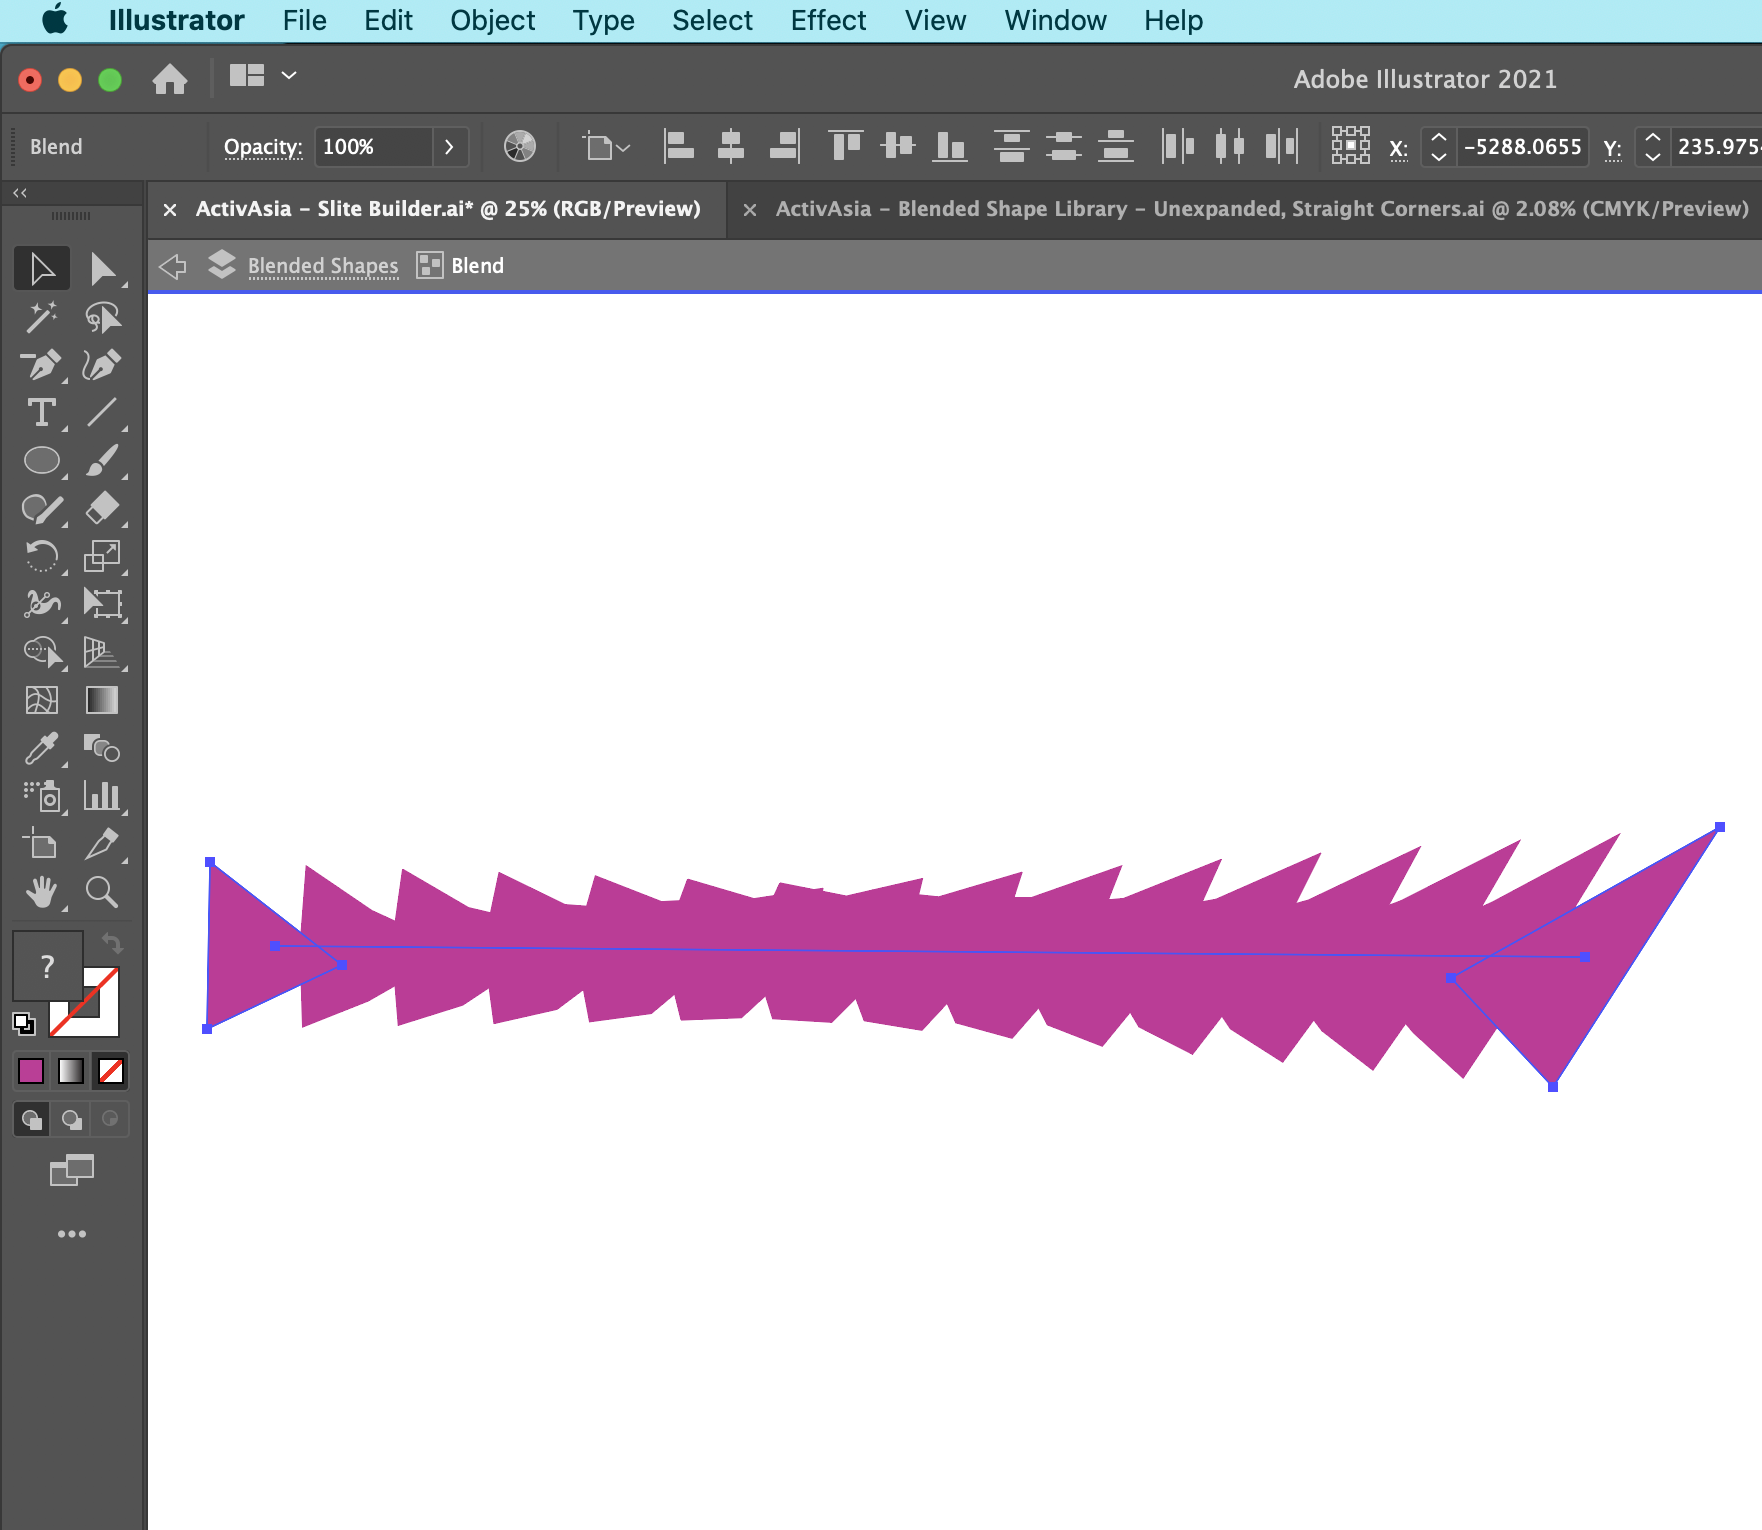Open the Object menu
Image resolution: width=1762 pixels, height=1530 pixels.
492,20
